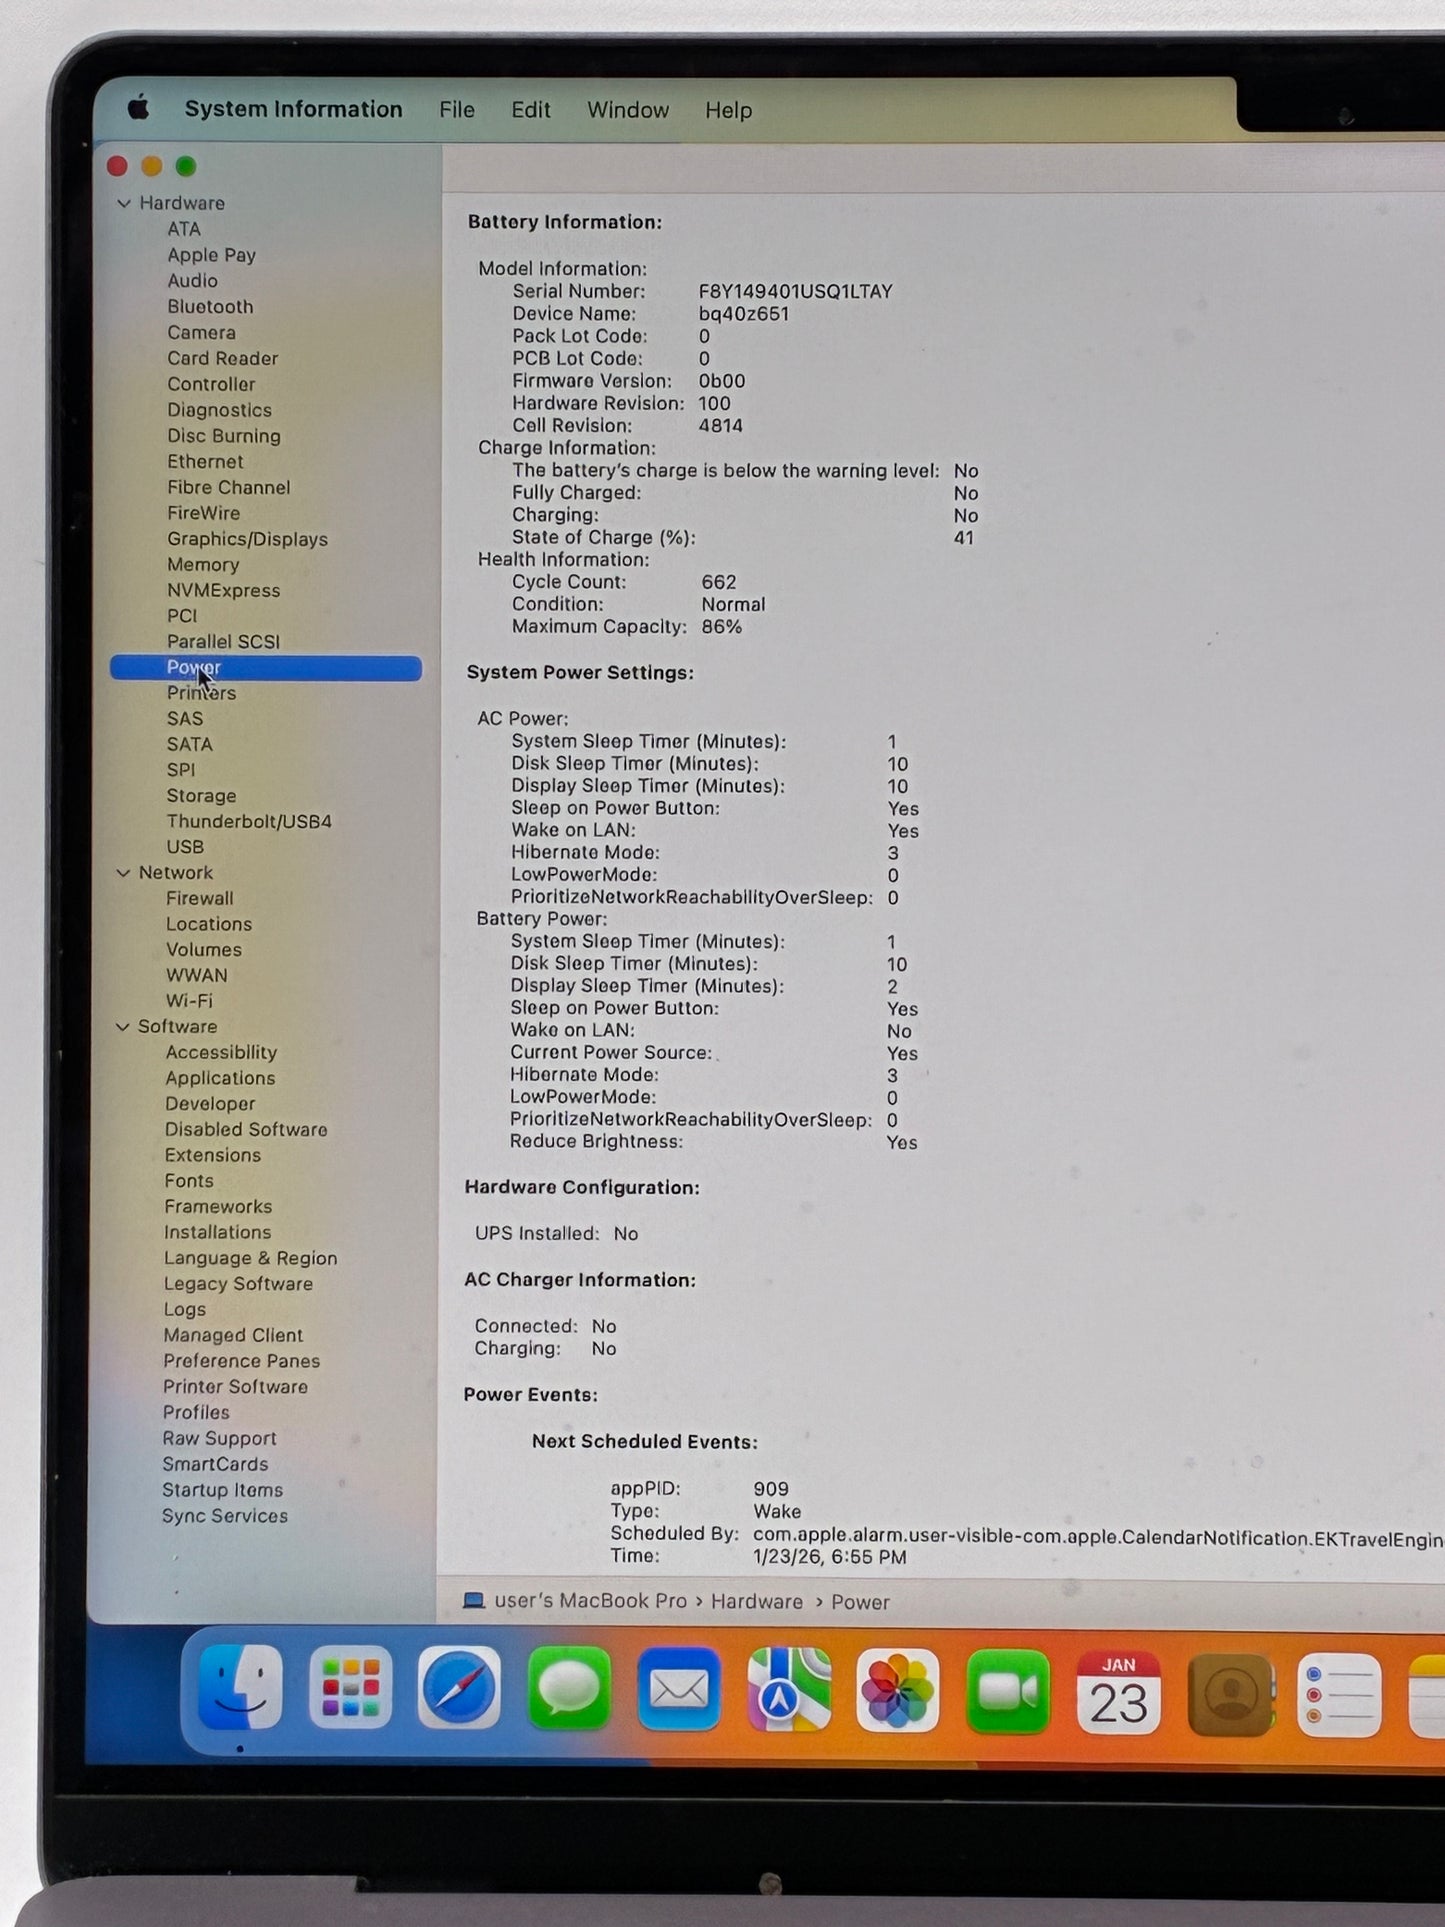Select Thunderbolt/USB4 in the sidebar
Image resolution: width=1445 pixels, height=1927 pixels.
(249, 822)
